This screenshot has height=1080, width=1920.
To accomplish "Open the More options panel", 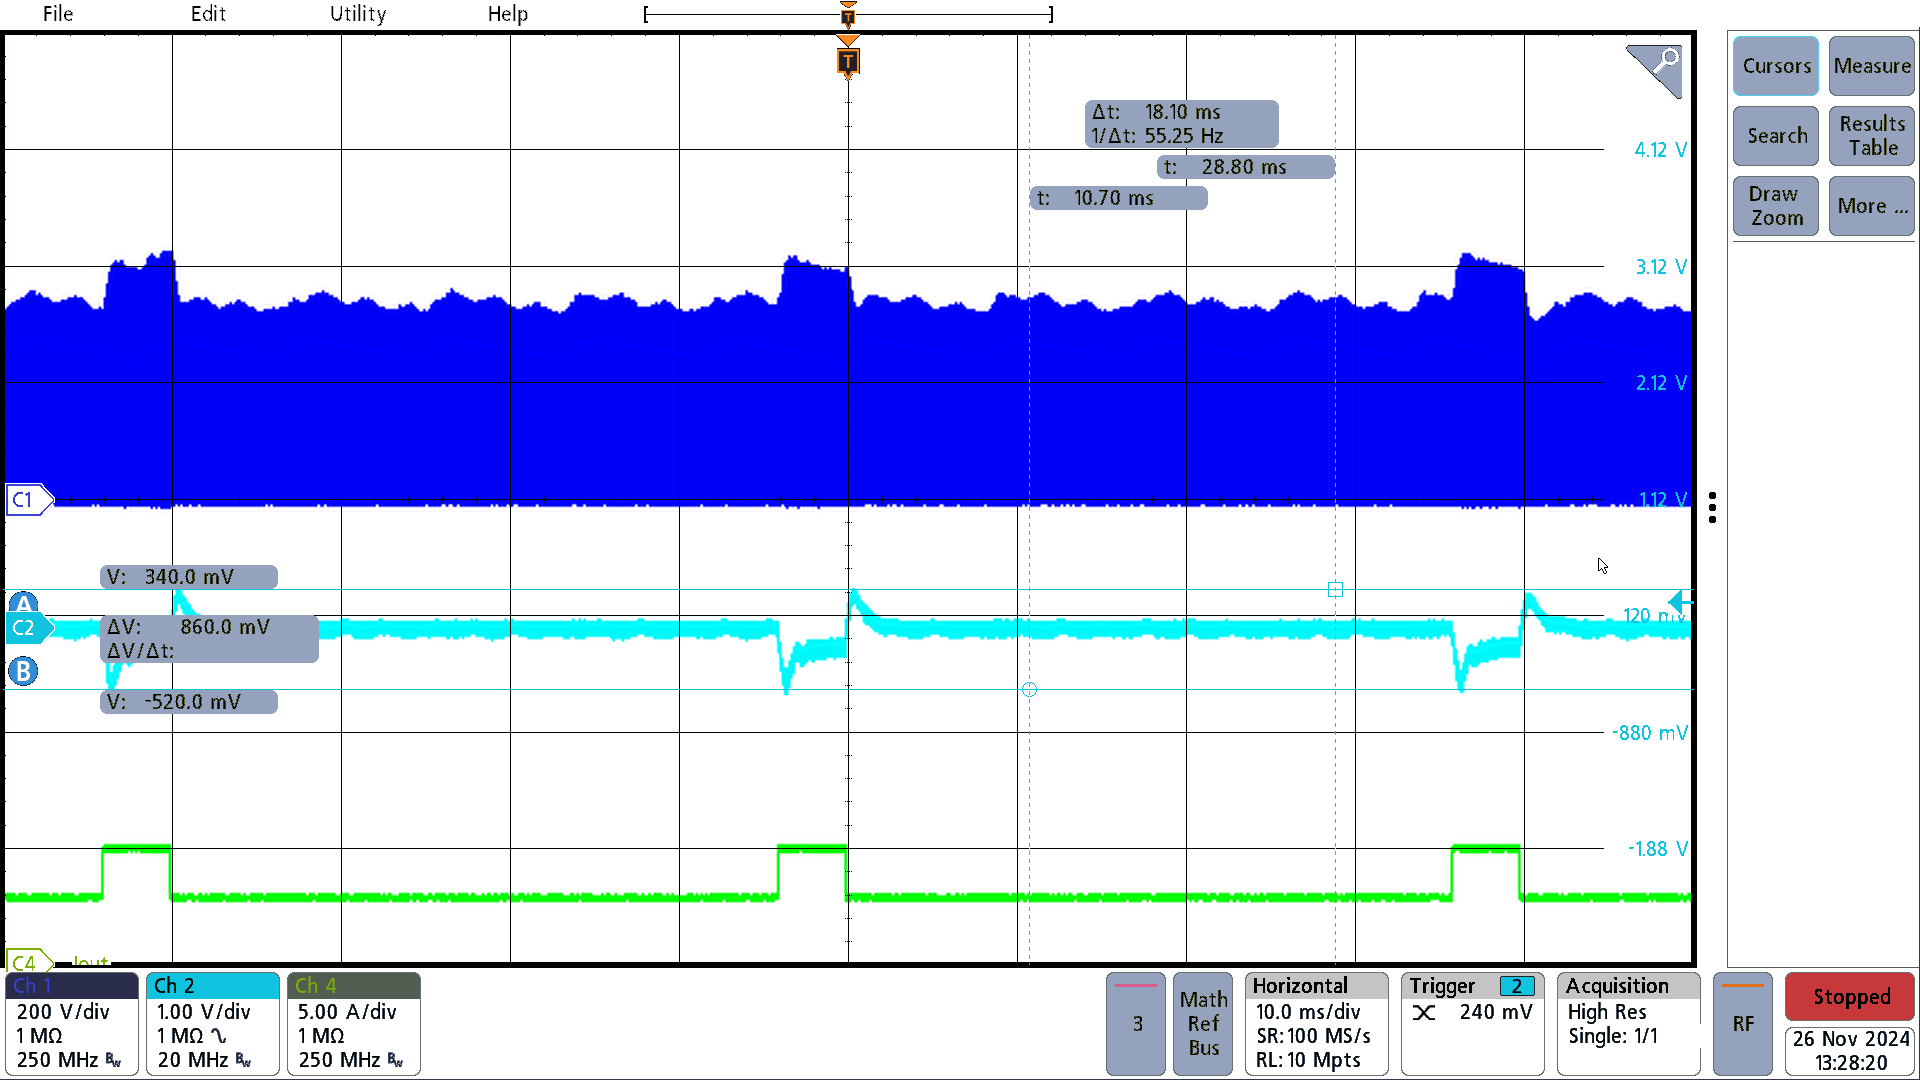I will (1872, 206).
